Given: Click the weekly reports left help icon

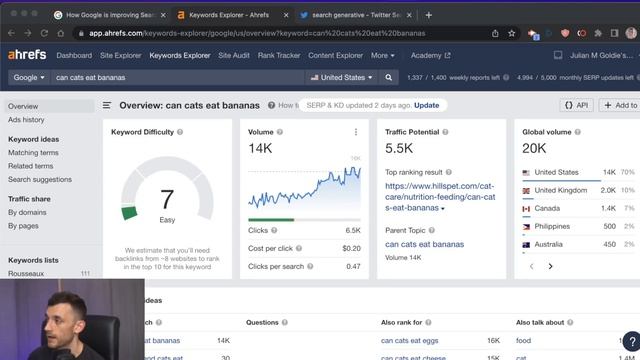Looking at the screenshot, I should click(506, 77).
